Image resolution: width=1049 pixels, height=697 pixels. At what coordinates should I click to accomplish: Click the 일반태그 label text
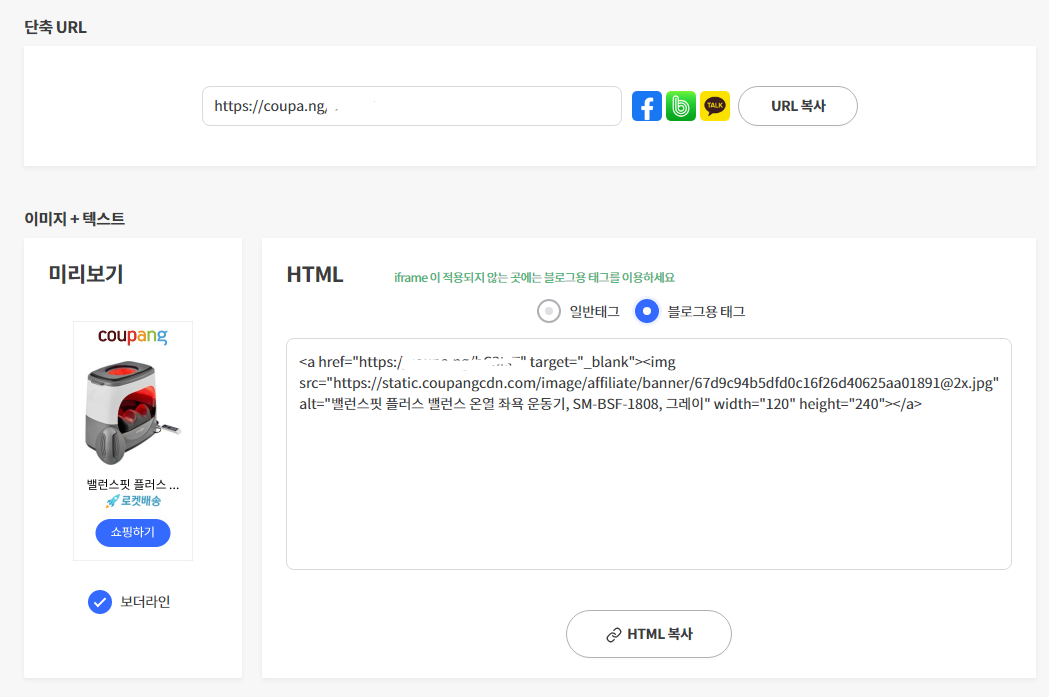[594, 312]
